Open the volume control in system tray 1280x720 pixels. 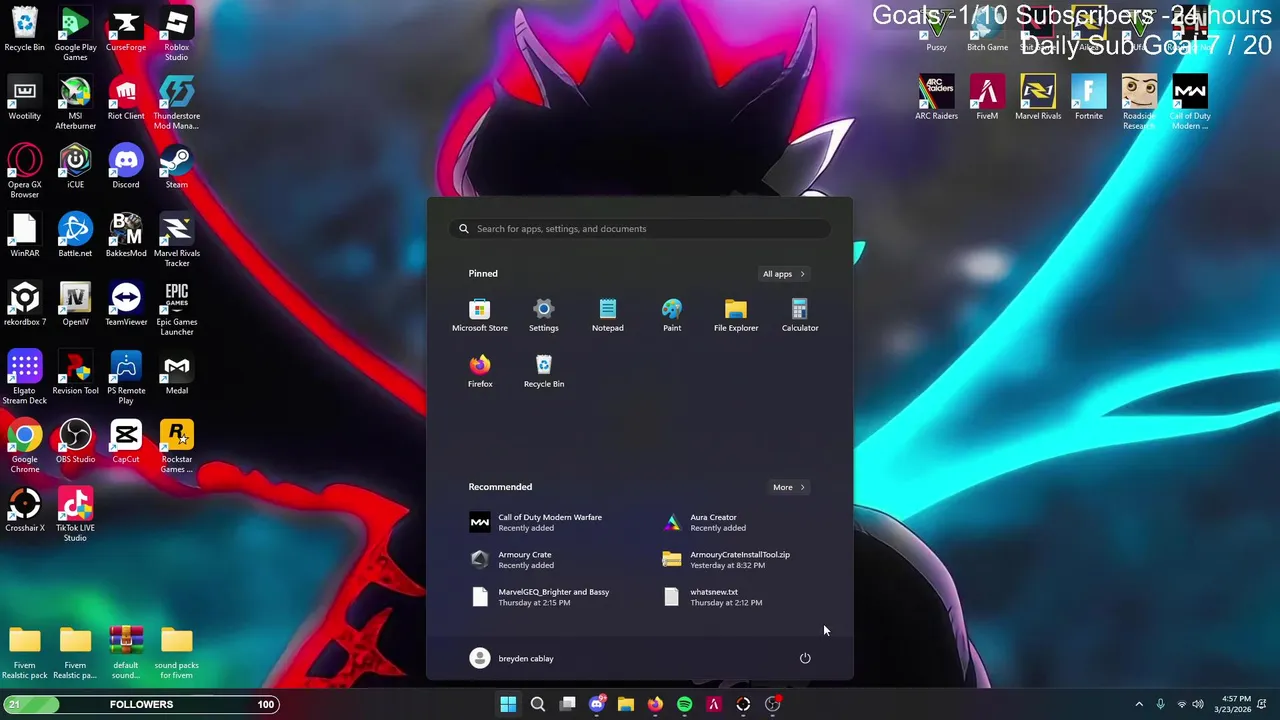pyautogui.click(x=1198, y=704)
